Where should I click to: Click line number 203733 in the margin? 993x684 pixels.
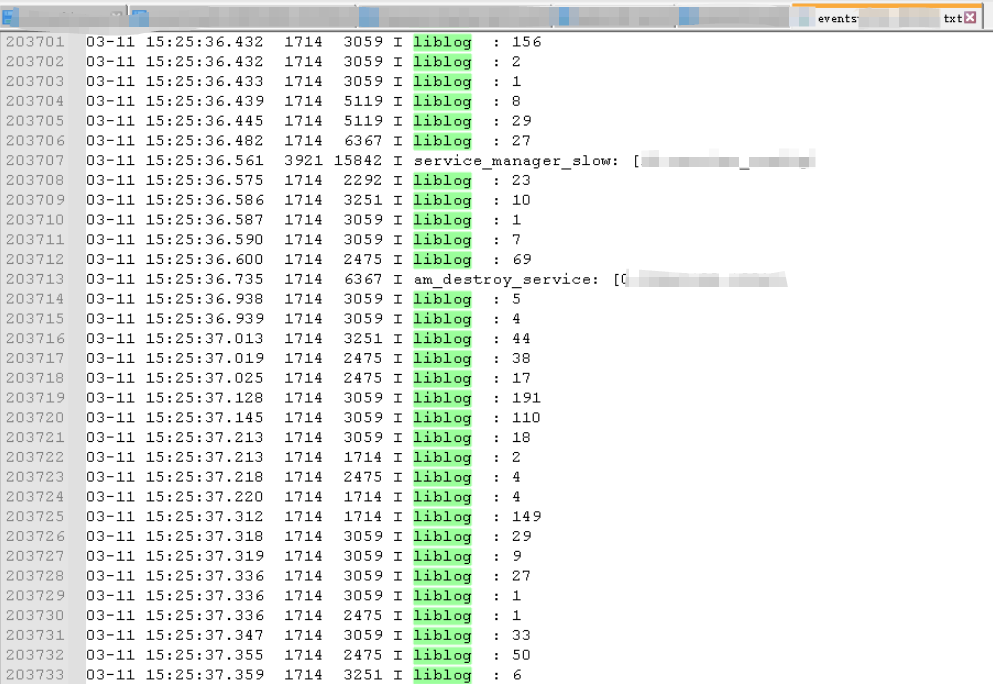click(x=35, y=674)
